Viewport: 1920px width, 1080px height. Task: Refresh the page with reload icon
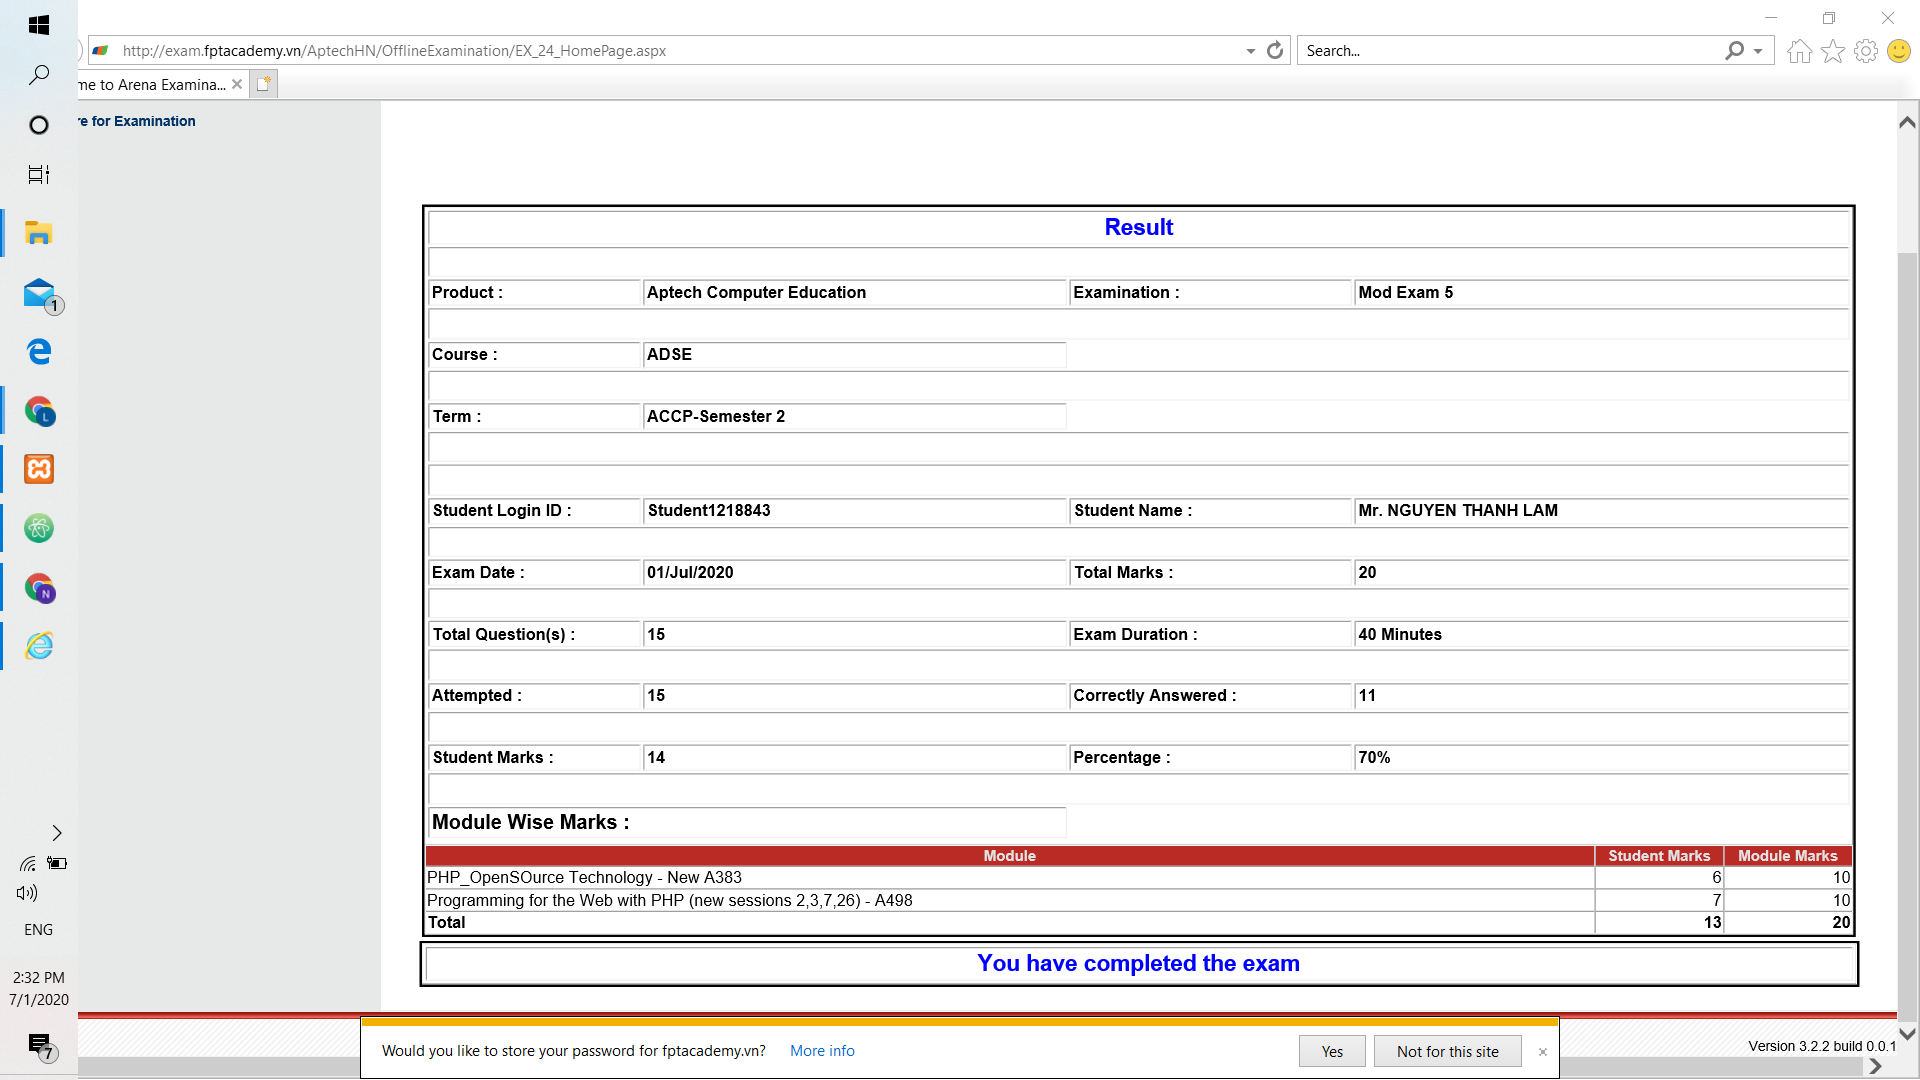pyautogui.click(x=1275, y=50)
